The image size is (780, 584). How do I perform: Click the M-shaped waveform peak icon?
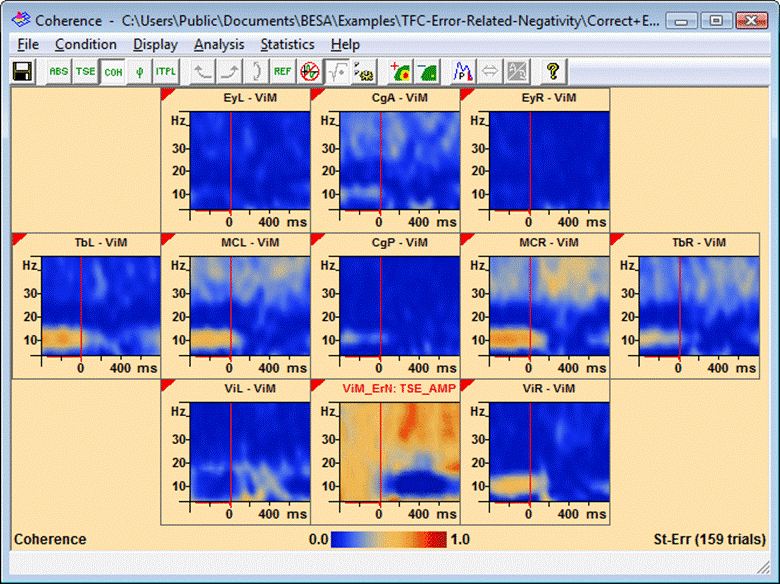tap(463, 72)
